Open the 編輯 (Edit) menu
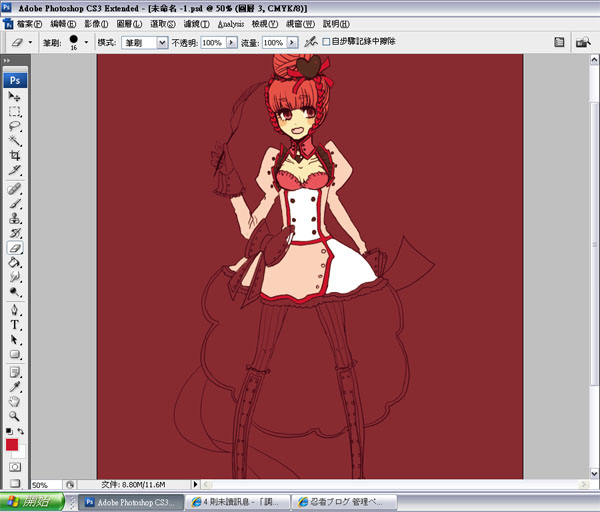The height and width of the screenshot is (512, 600). click(x=63, y=24)
